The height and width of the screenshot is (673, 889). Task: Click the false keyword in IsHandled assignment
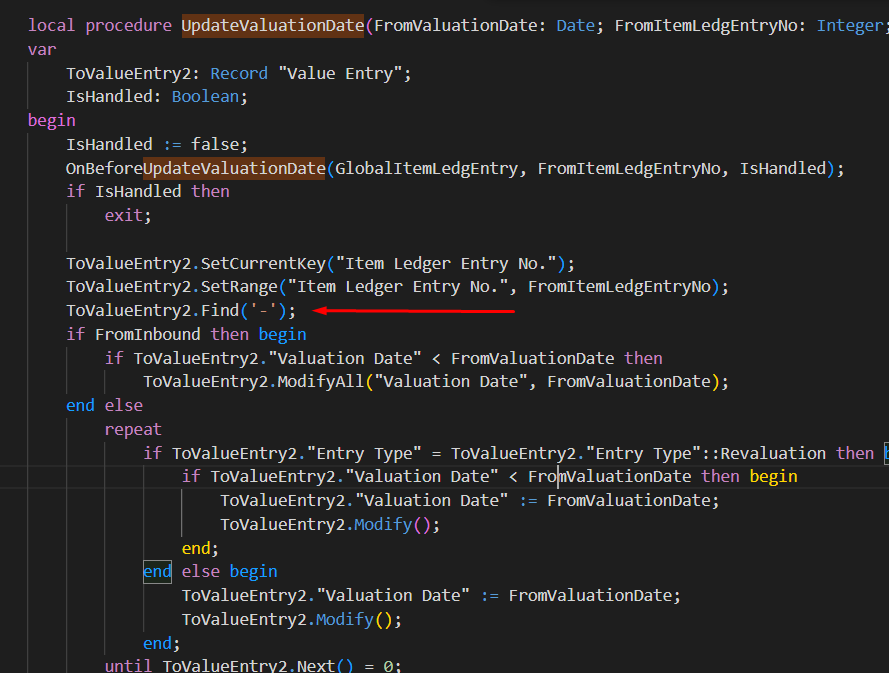(x=218, y=143)
